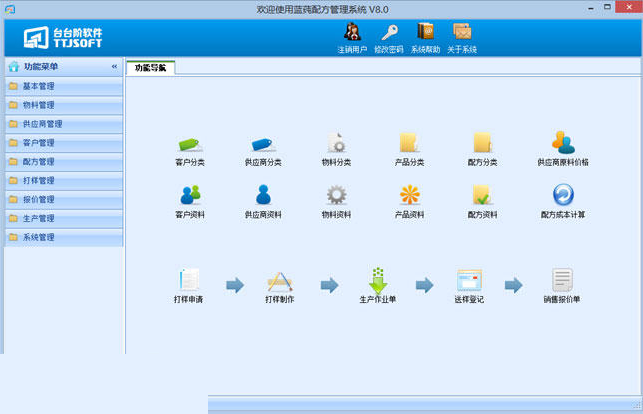Screen dimensions: 643x414
Task: Click the 功能菜单 home icon
Action: [x=14, y=66]
